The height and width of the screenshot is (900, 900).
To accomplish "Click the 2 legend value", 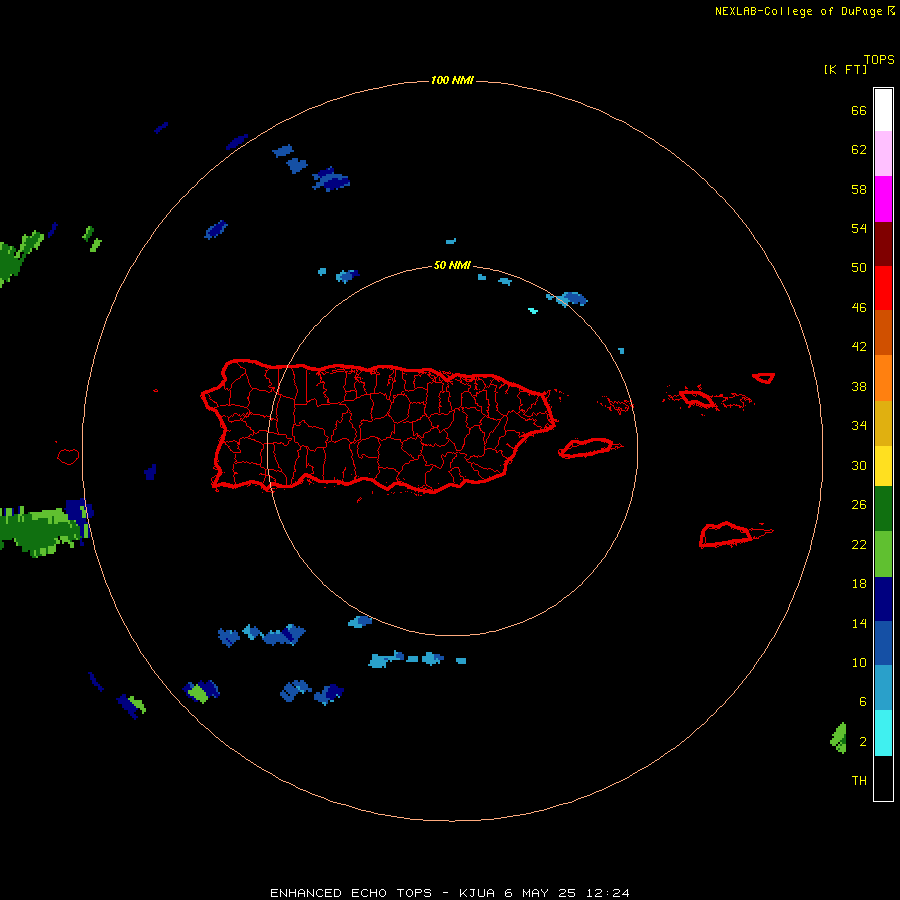I will point(863,742).
